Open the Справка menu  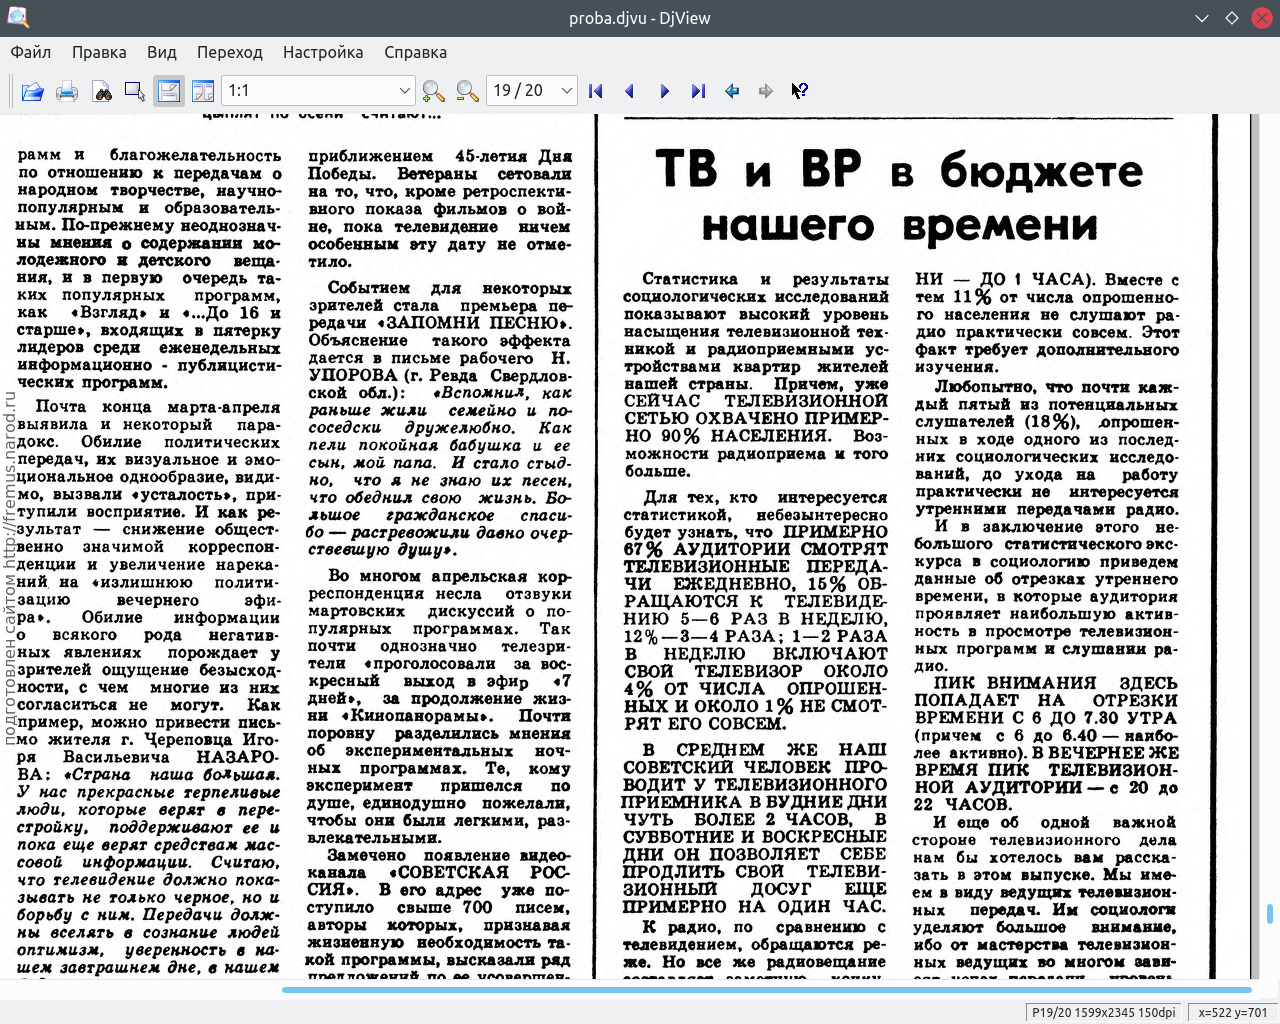click(415, 52)
